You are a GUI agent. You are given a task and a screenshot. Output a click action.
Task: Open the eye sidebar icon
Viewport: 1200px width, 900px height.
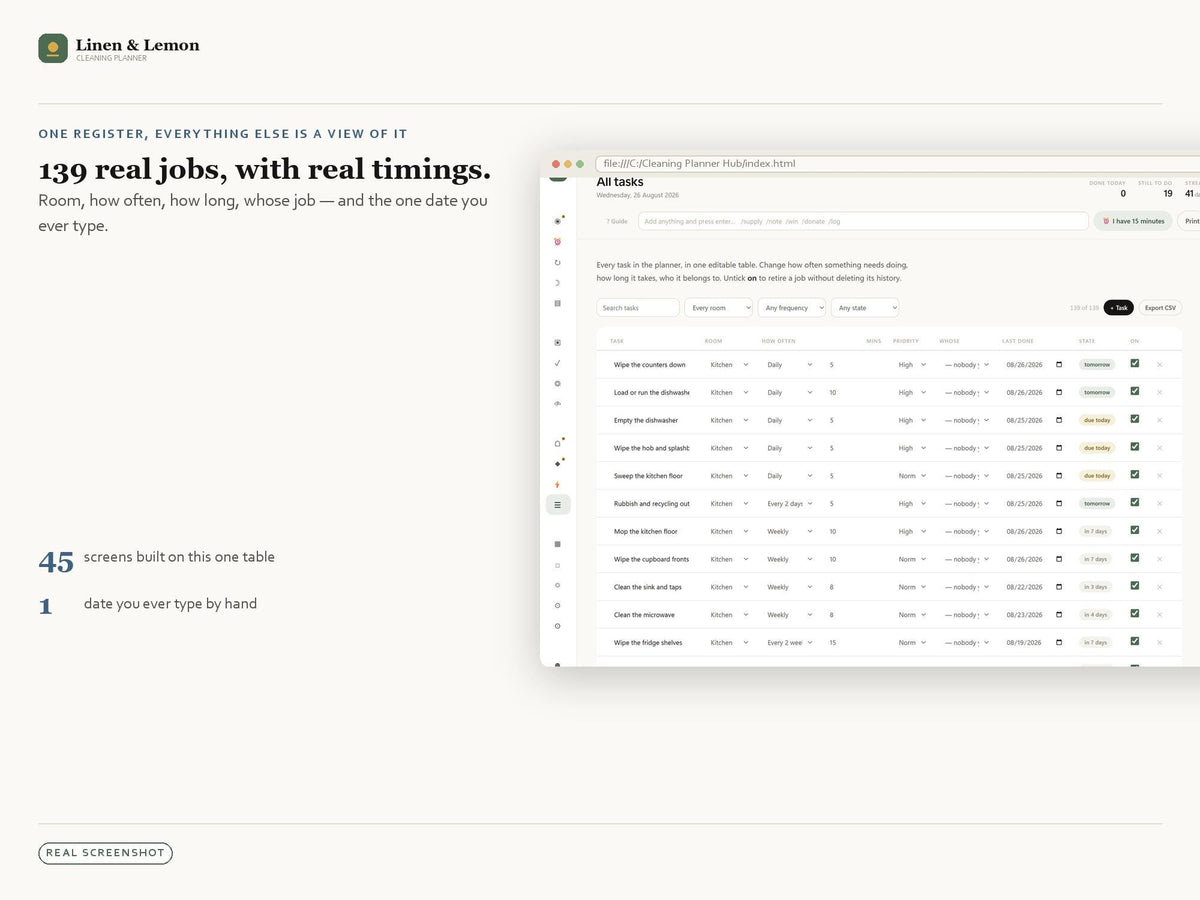[x=558, y=404]
